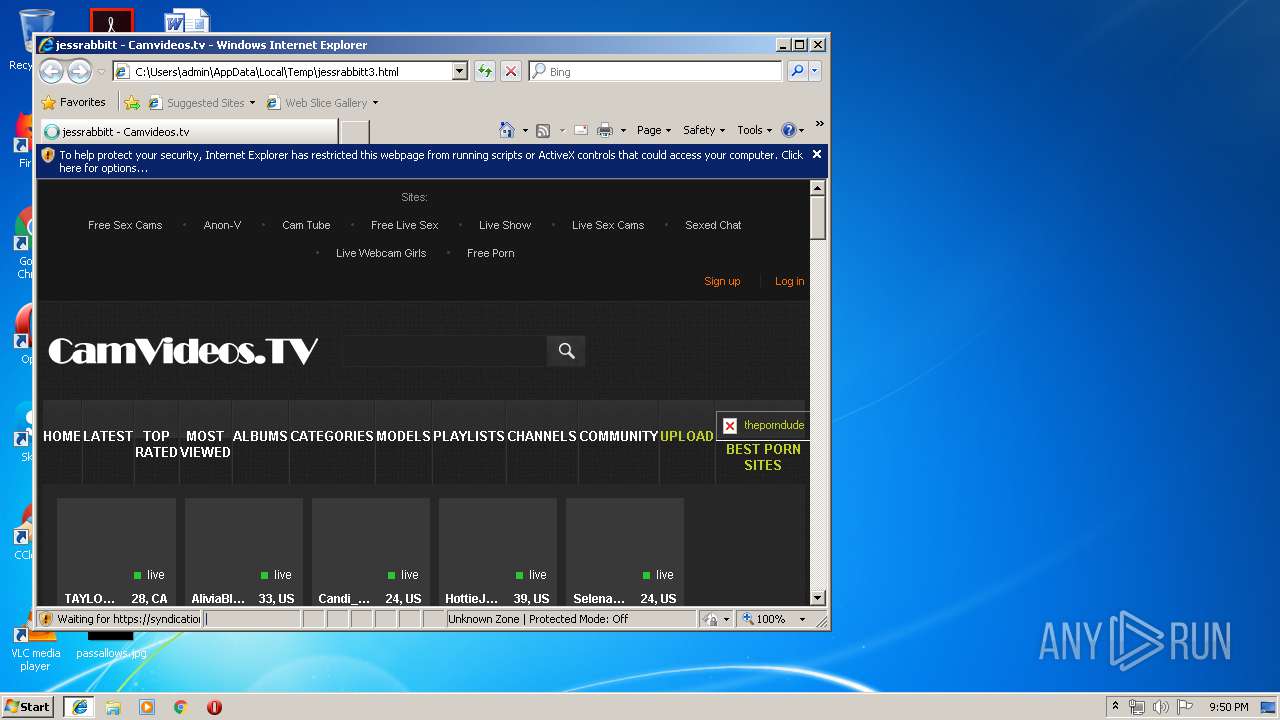Screen dimensions: 1280x720
Task: Expand the Home button dropdown arrow
Action: 525,130
